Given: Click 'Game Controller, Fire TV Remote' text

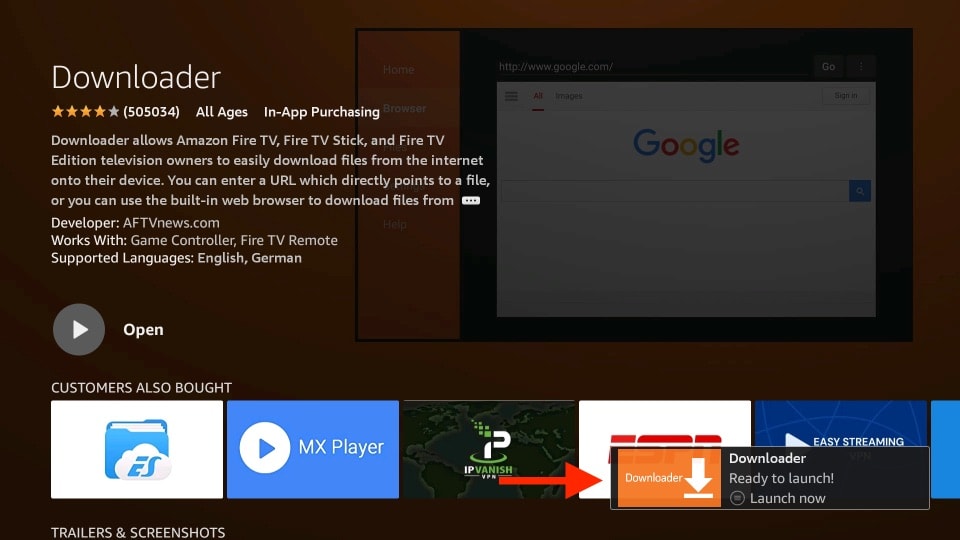Looking at the screenshot, I should [x=234, y=241].
